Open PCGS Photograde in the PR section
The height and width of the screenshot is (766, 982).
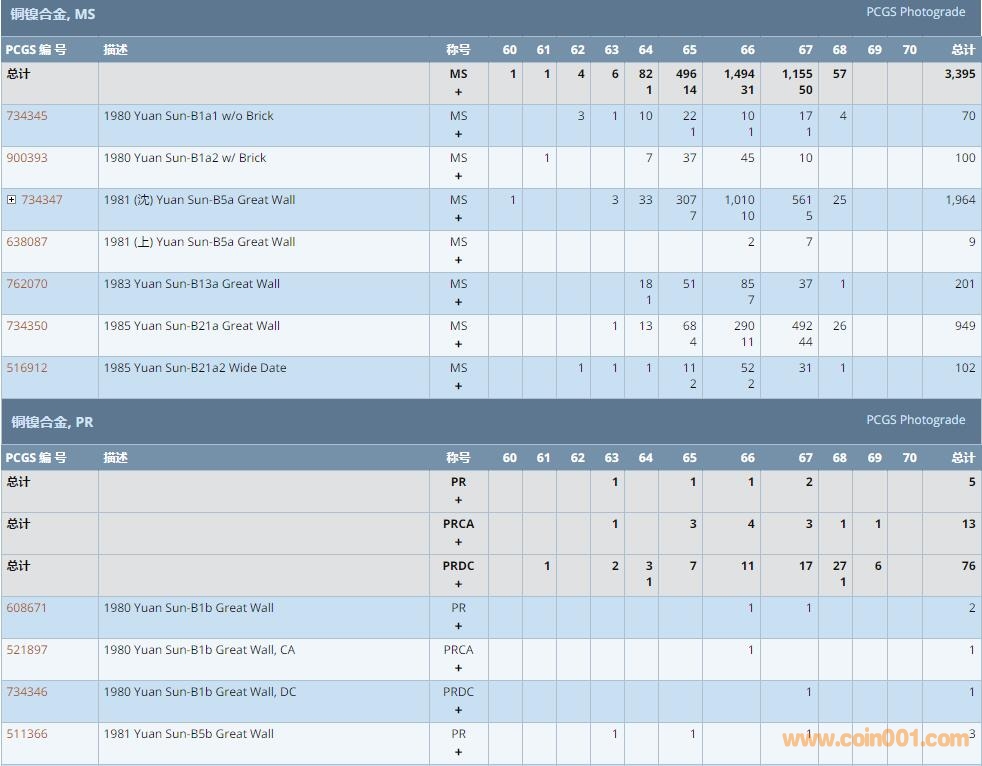point(915,420)
